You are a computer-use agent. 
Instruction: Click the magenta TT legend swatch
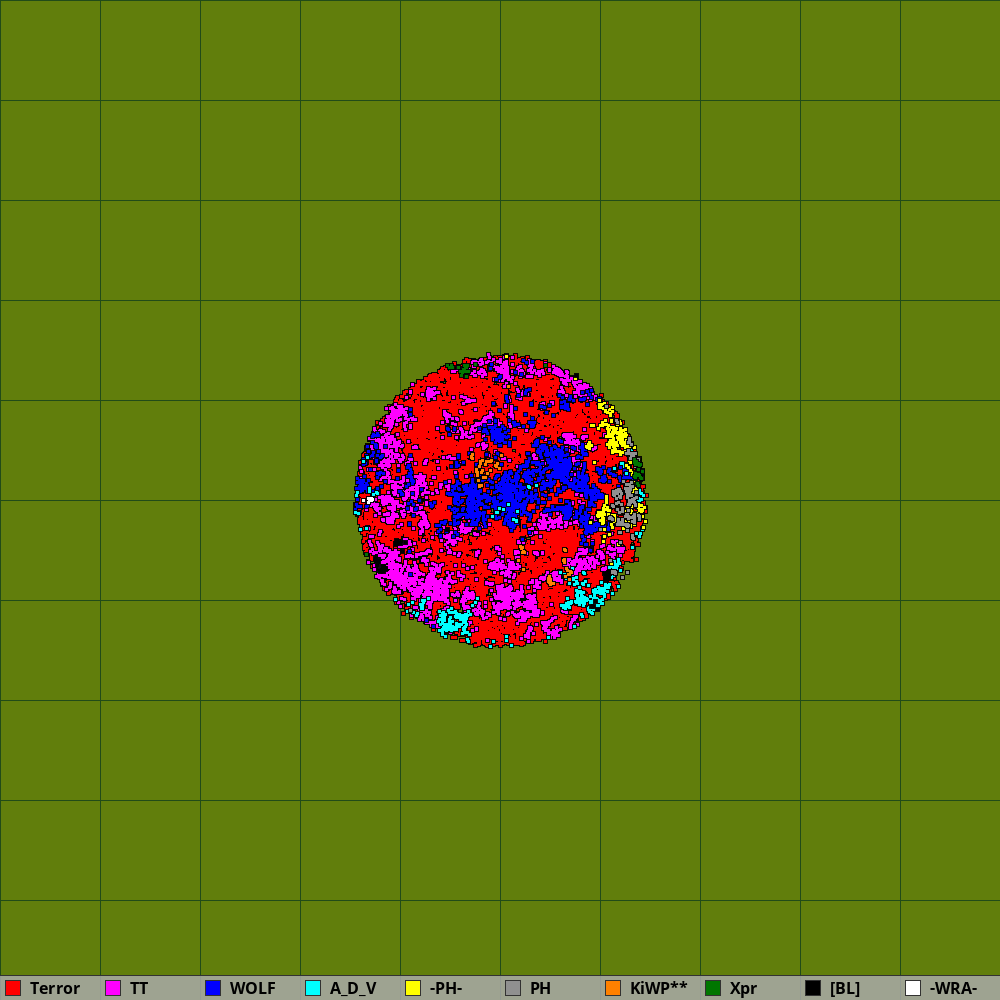pos(113,988)
